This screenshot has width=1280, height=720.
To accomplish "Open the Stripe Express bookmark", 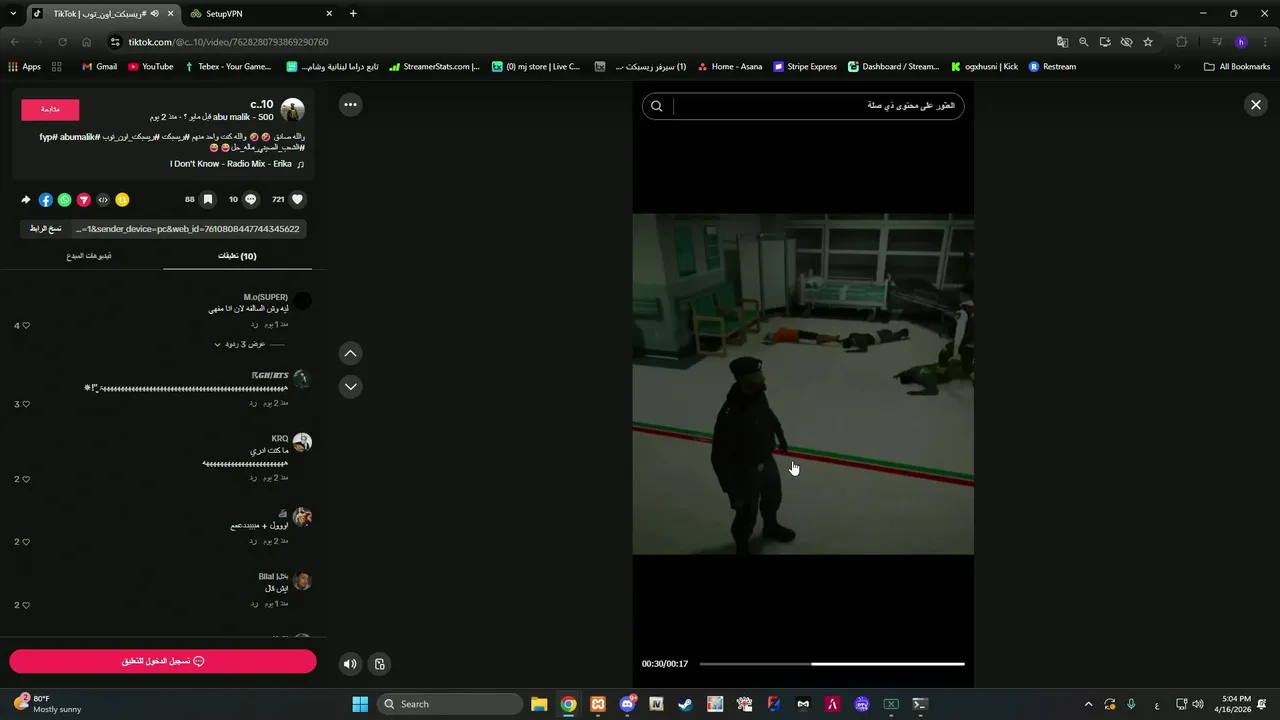I will [804, 67].
